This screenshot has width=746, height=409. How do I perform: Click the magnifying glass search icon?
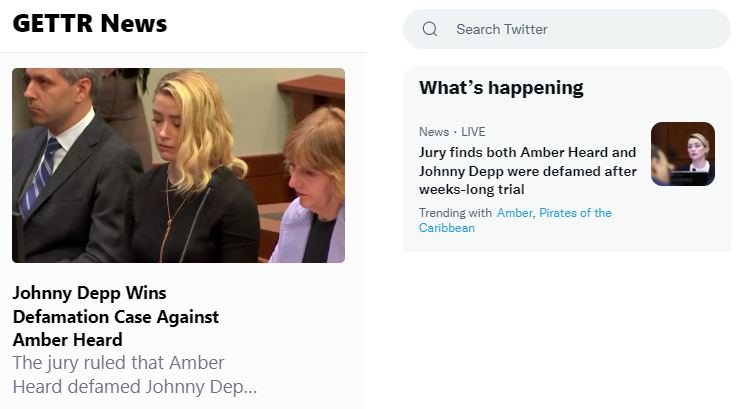[x=430, y=29]
